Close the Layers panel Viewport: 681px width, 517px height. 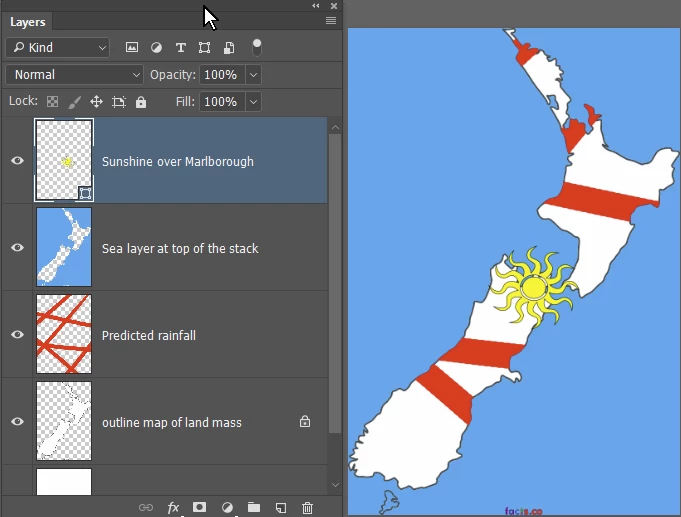coord(334,6)
